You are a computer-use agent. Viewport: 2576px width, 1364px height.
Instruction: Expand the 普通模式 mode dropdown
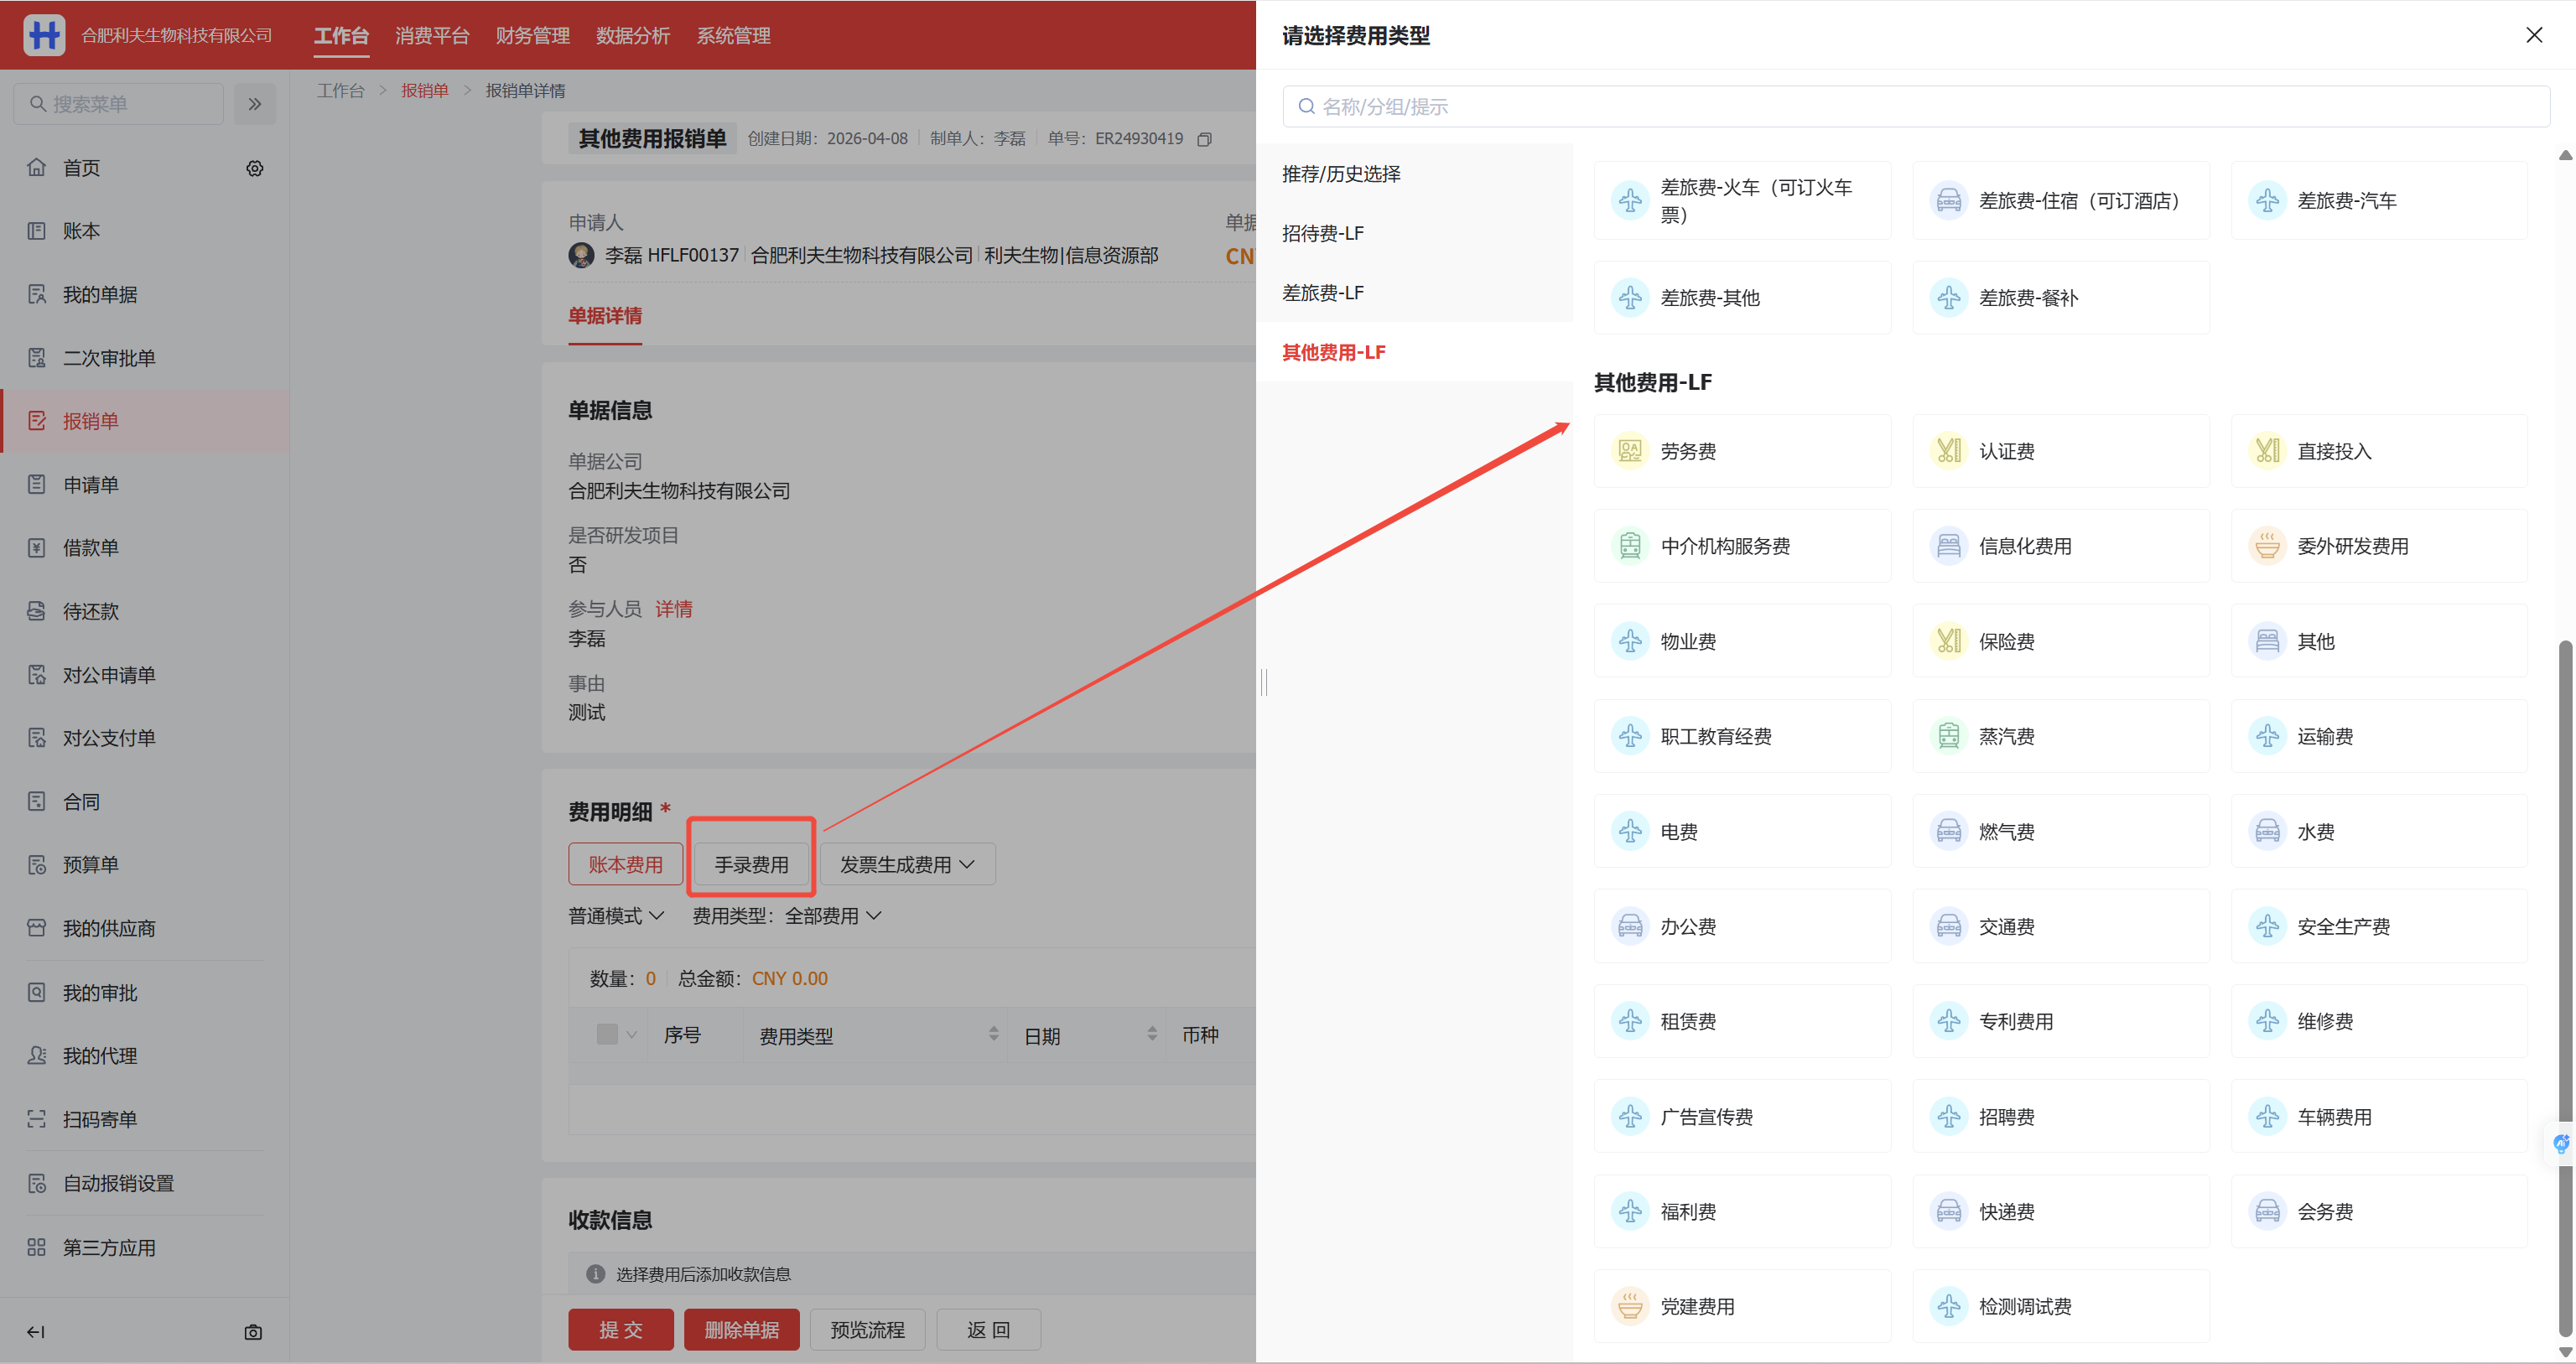(x=616, y=915)
